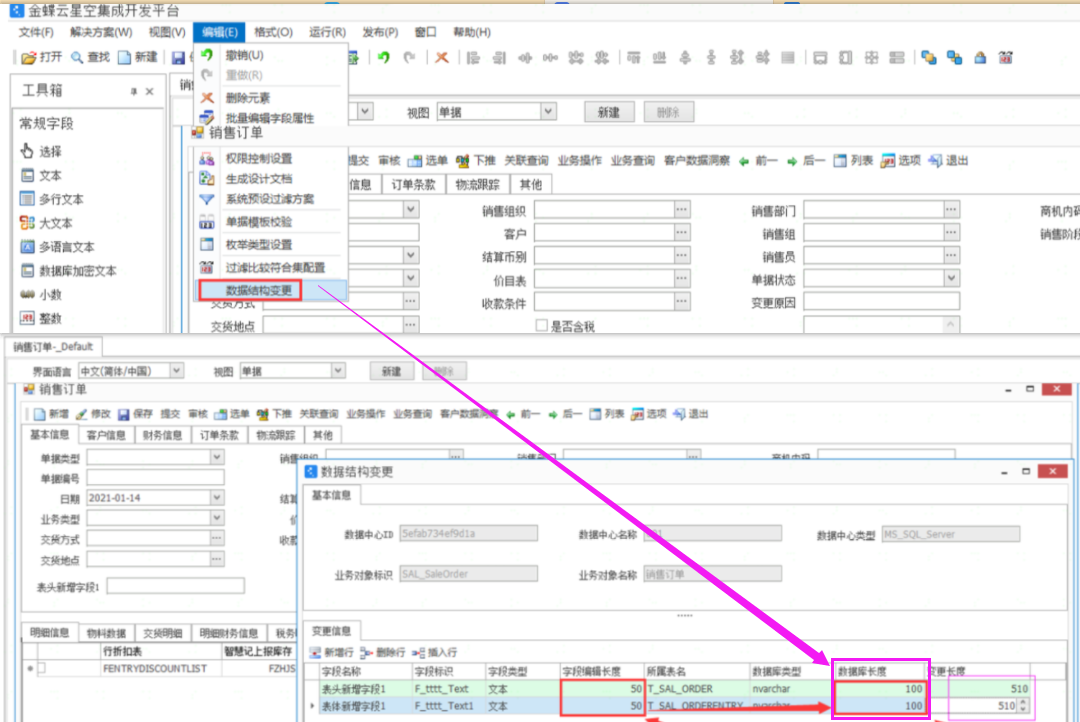This screenshot has height=722, width=1080.
Task: Select the 选择 pointer tool in the toolbox
Action: (41, 151)
